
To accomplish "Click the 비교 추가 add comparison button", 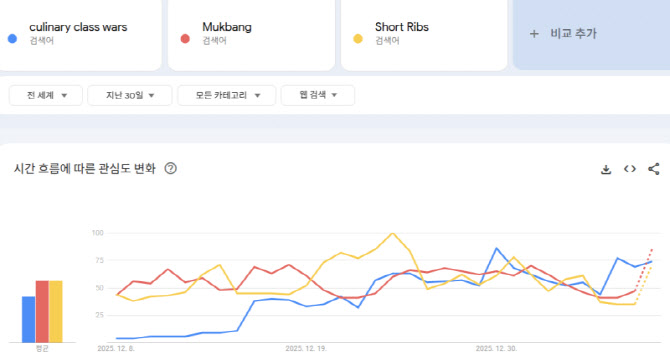I will [x=591, y=34].
